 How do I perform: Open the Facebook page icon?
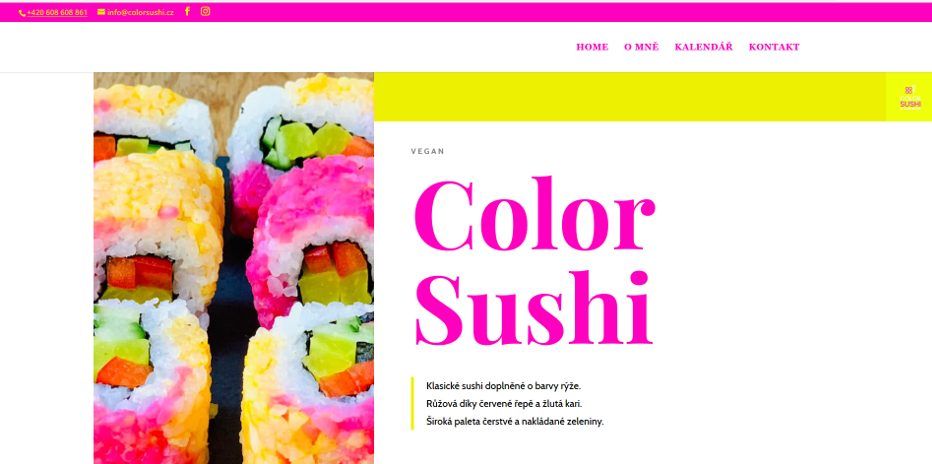pyautogui.click(x=187, y=11)
